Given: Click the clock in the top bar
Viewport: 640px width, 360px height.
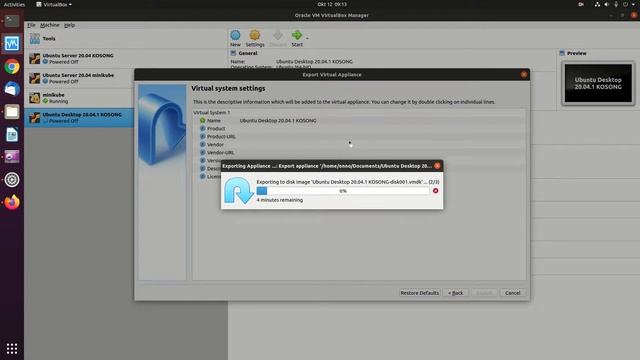Looking at the screenshot, I should tap(332, 4).
